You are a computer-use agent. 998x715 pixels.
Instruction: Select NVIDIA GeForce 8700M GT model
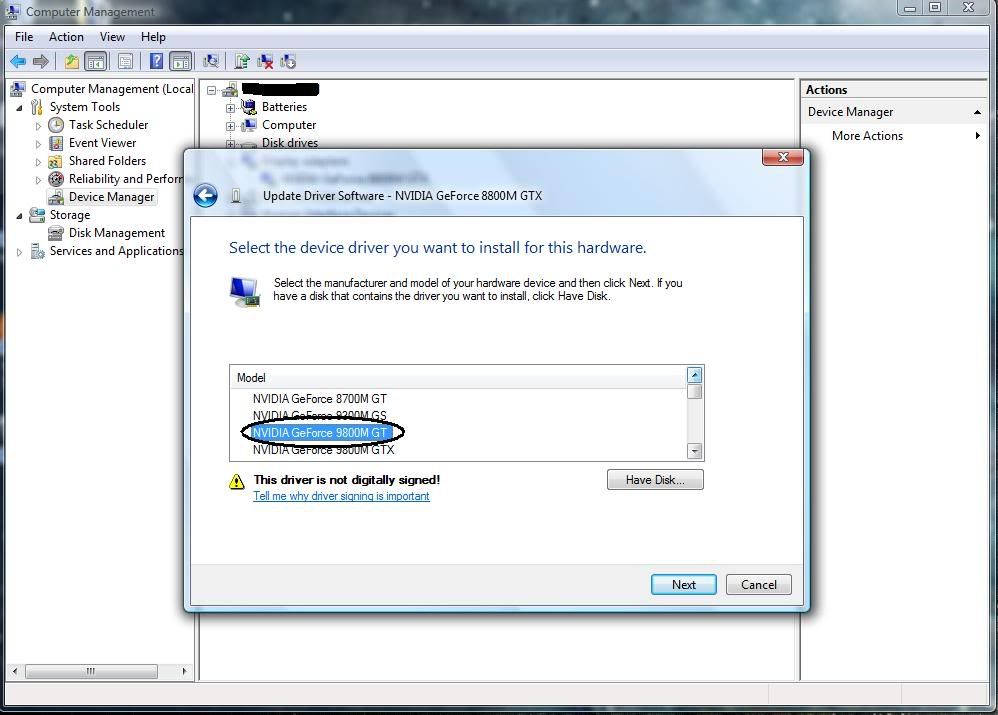click(320, 399)
